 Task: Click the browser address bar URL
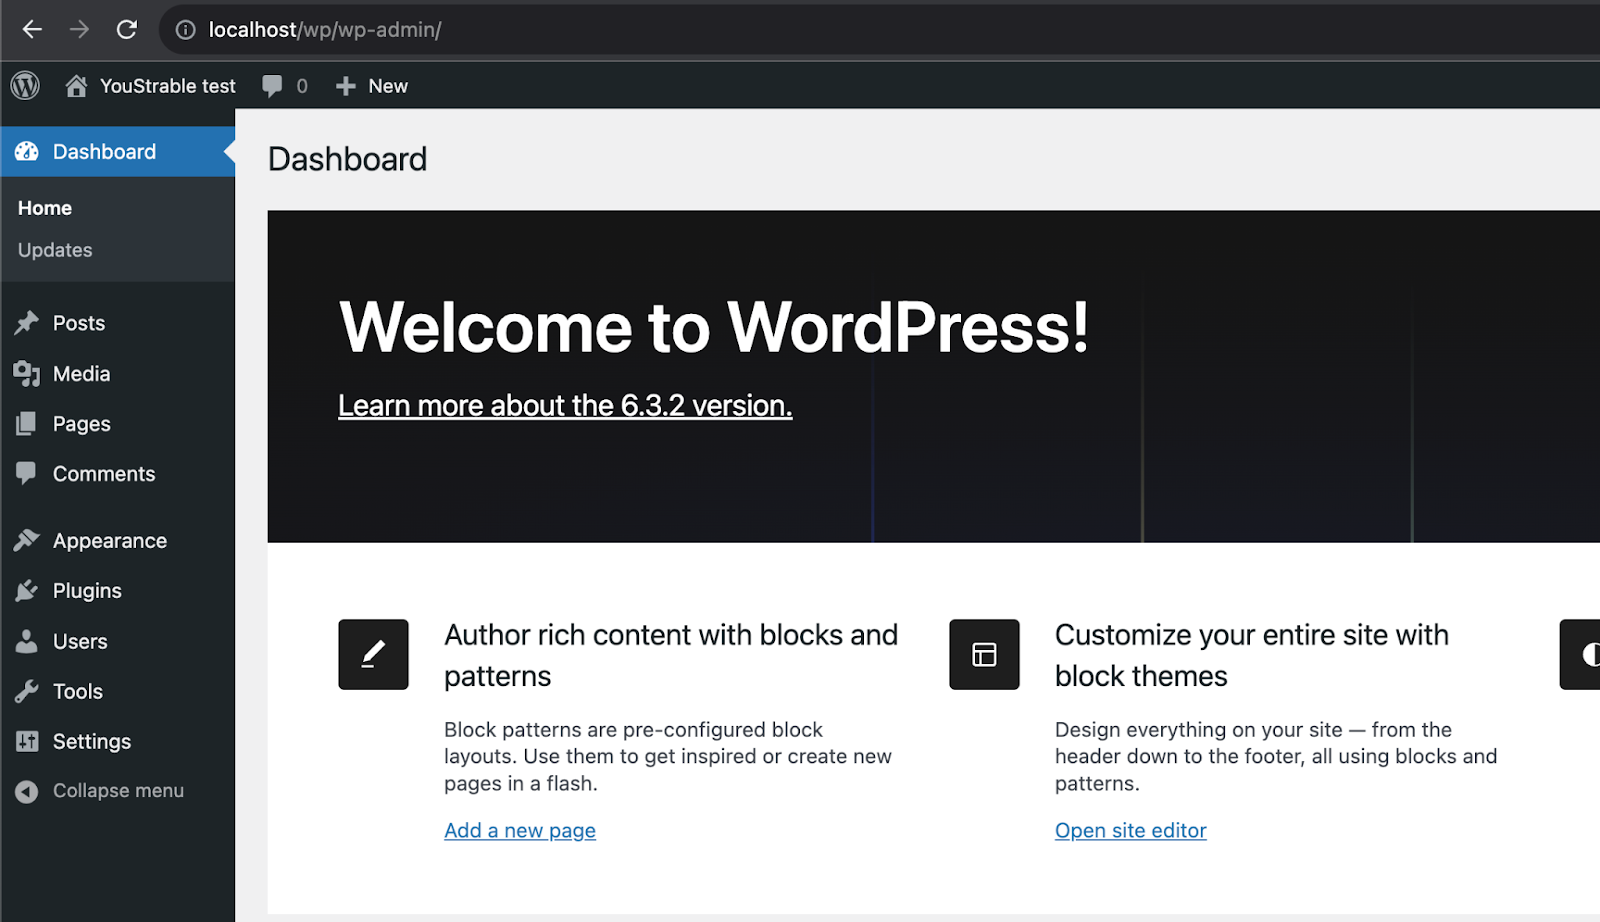(x=325, y=30)
